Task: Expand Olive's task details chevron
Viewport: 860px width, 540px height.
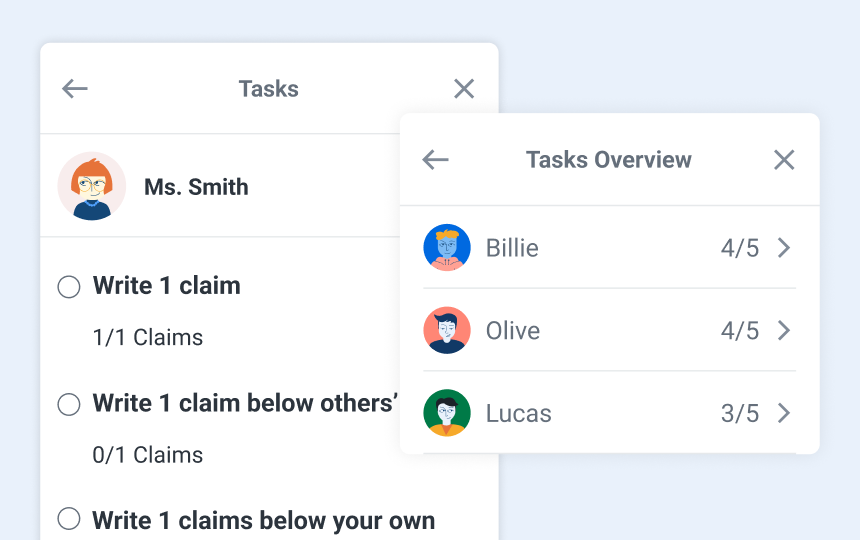Action: pyautogui.click(x=784, y=331)
